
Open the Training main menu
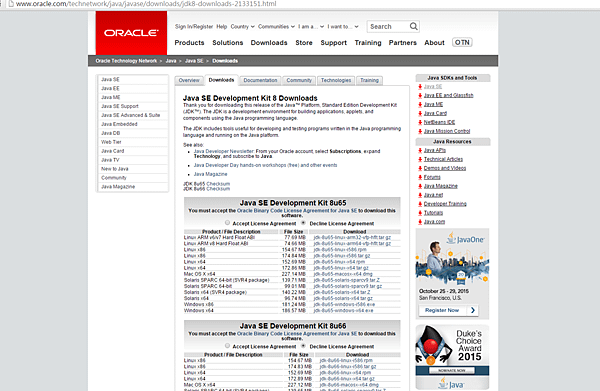click(x=368, y=43)
